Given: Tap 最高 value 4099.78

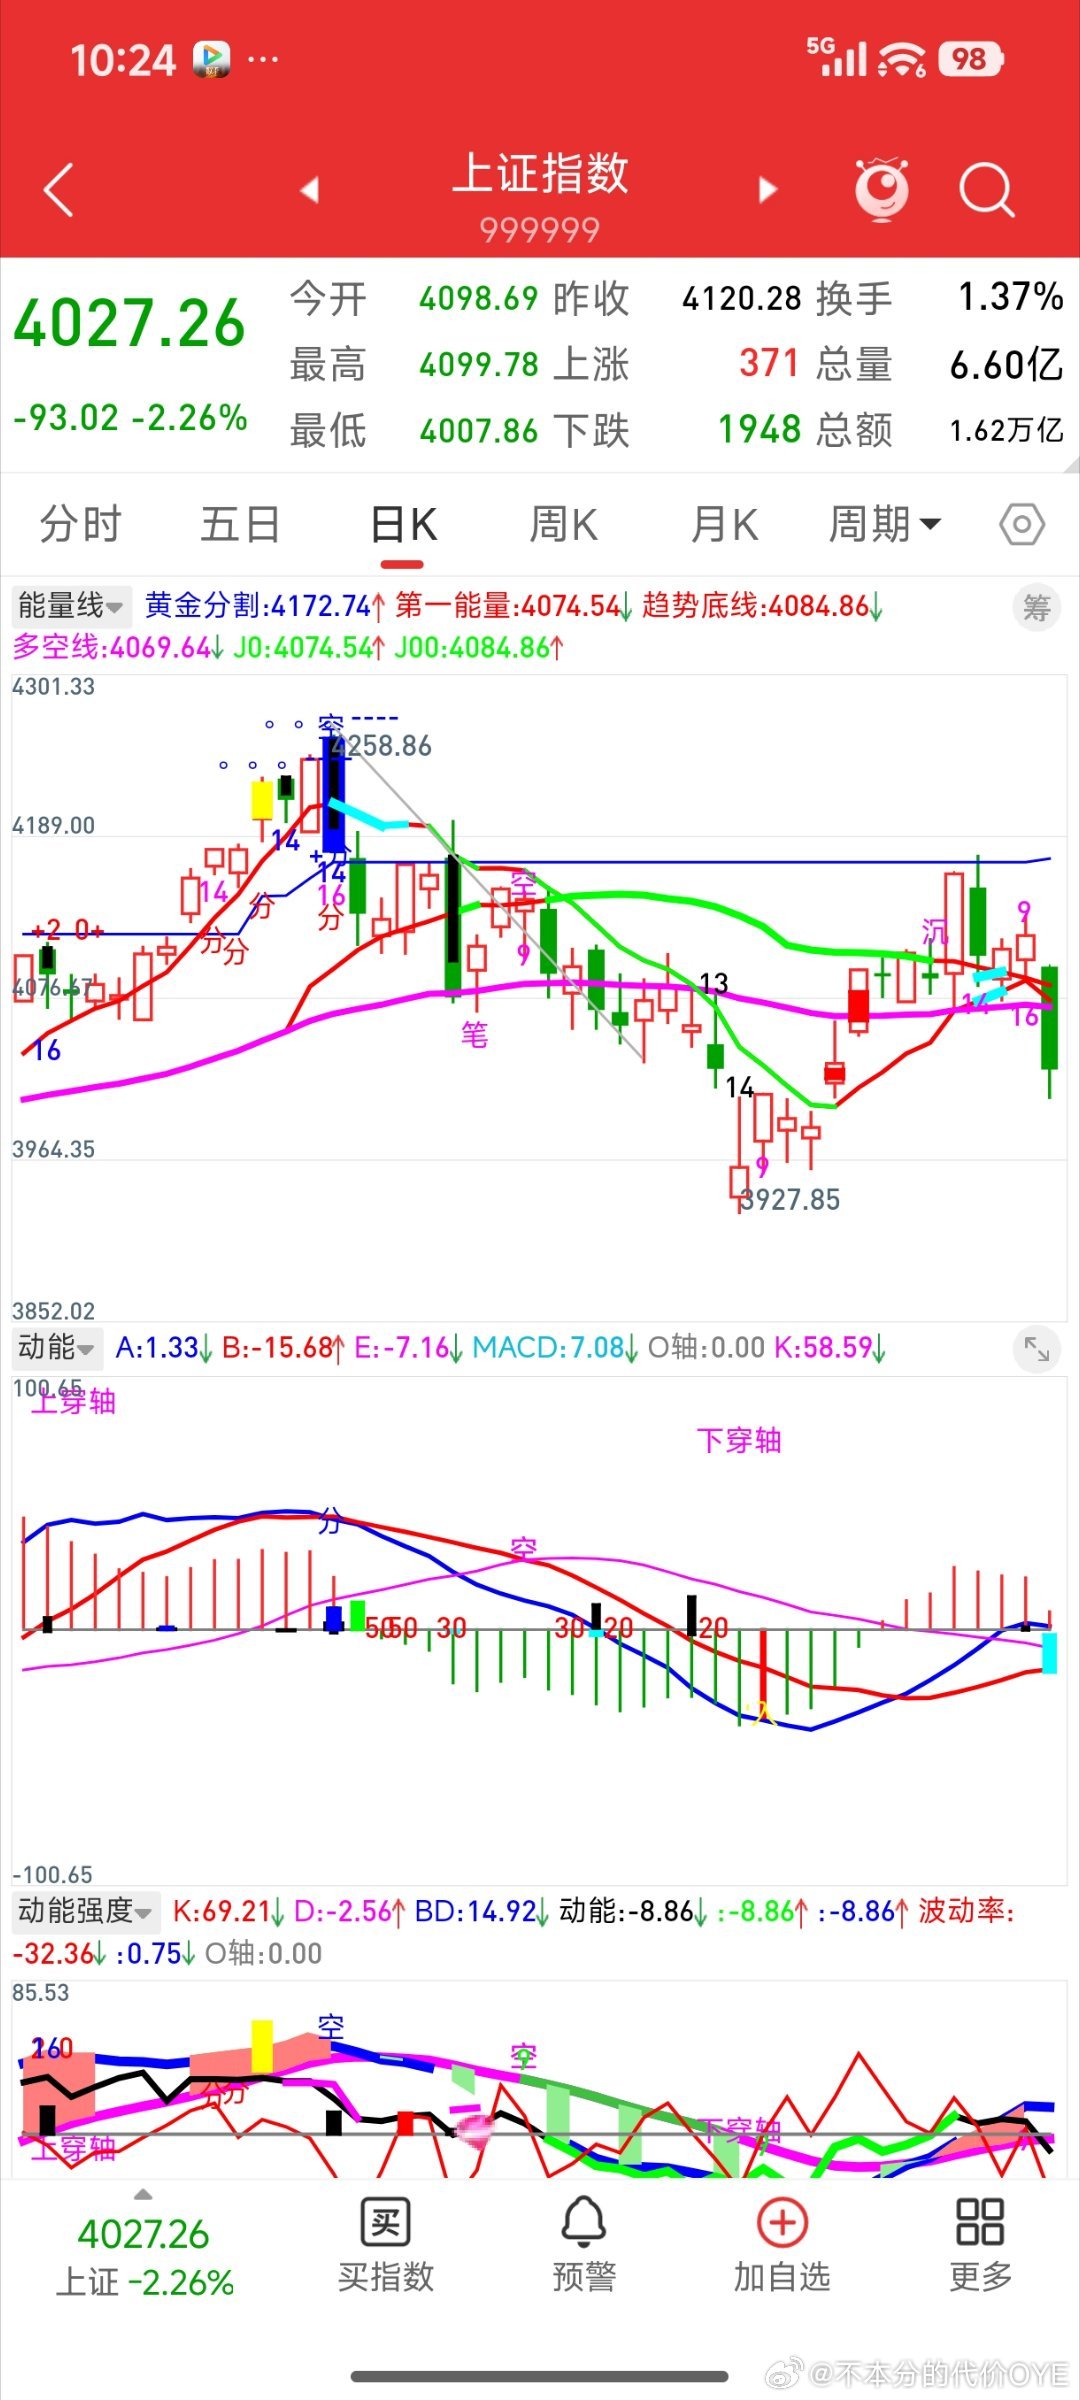Looking at the screenshot, I should pos(479,364).
